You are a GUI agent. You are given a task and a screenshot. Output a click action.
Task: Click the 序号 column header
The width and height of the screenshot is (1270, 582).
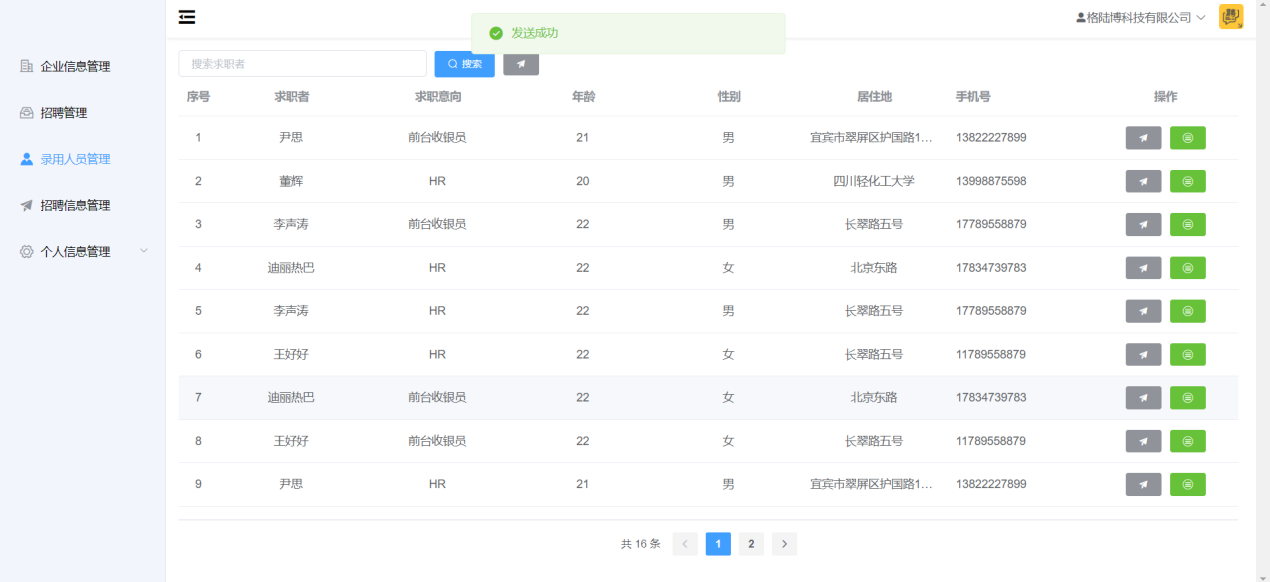[198, 97]
